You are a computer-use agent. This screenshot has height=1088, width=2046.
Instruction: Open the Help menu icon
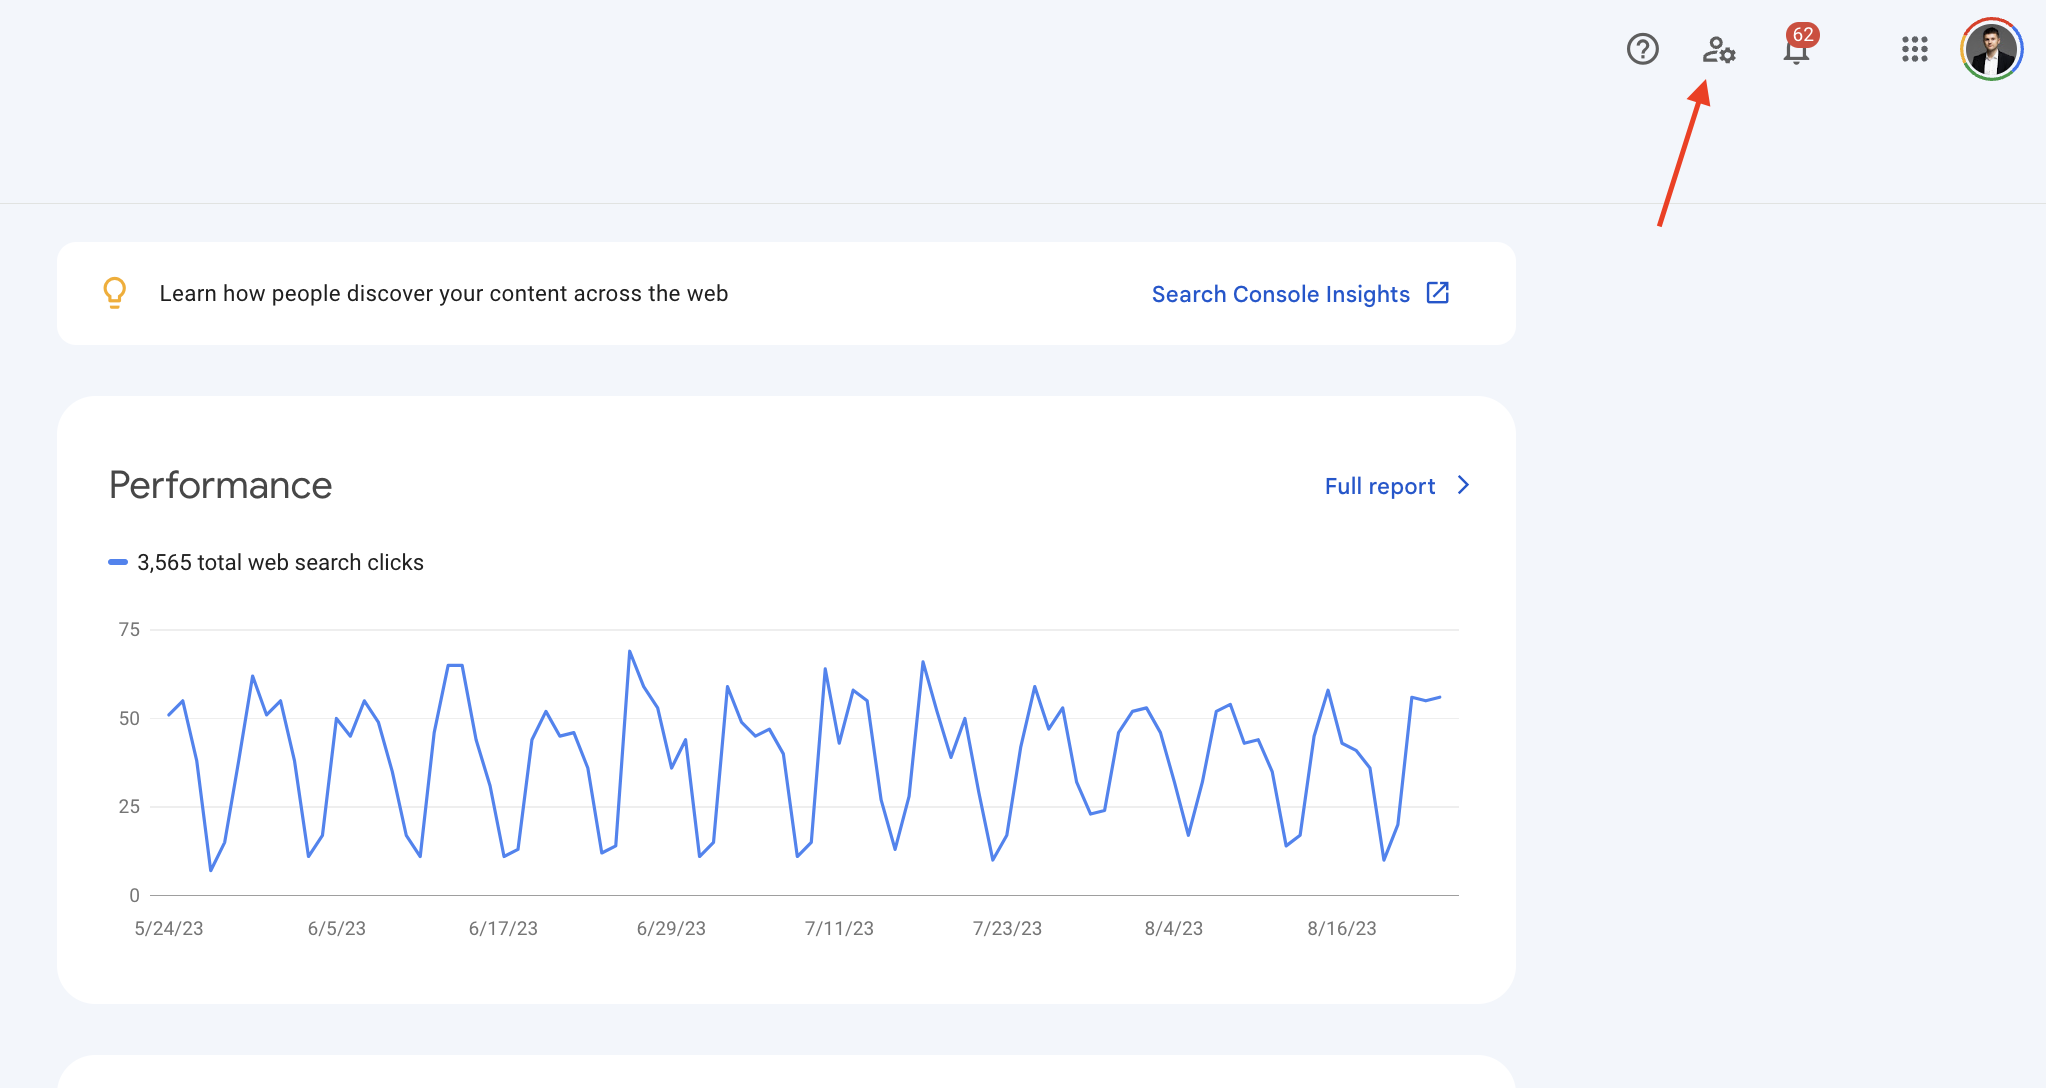tap(1642, 49)
